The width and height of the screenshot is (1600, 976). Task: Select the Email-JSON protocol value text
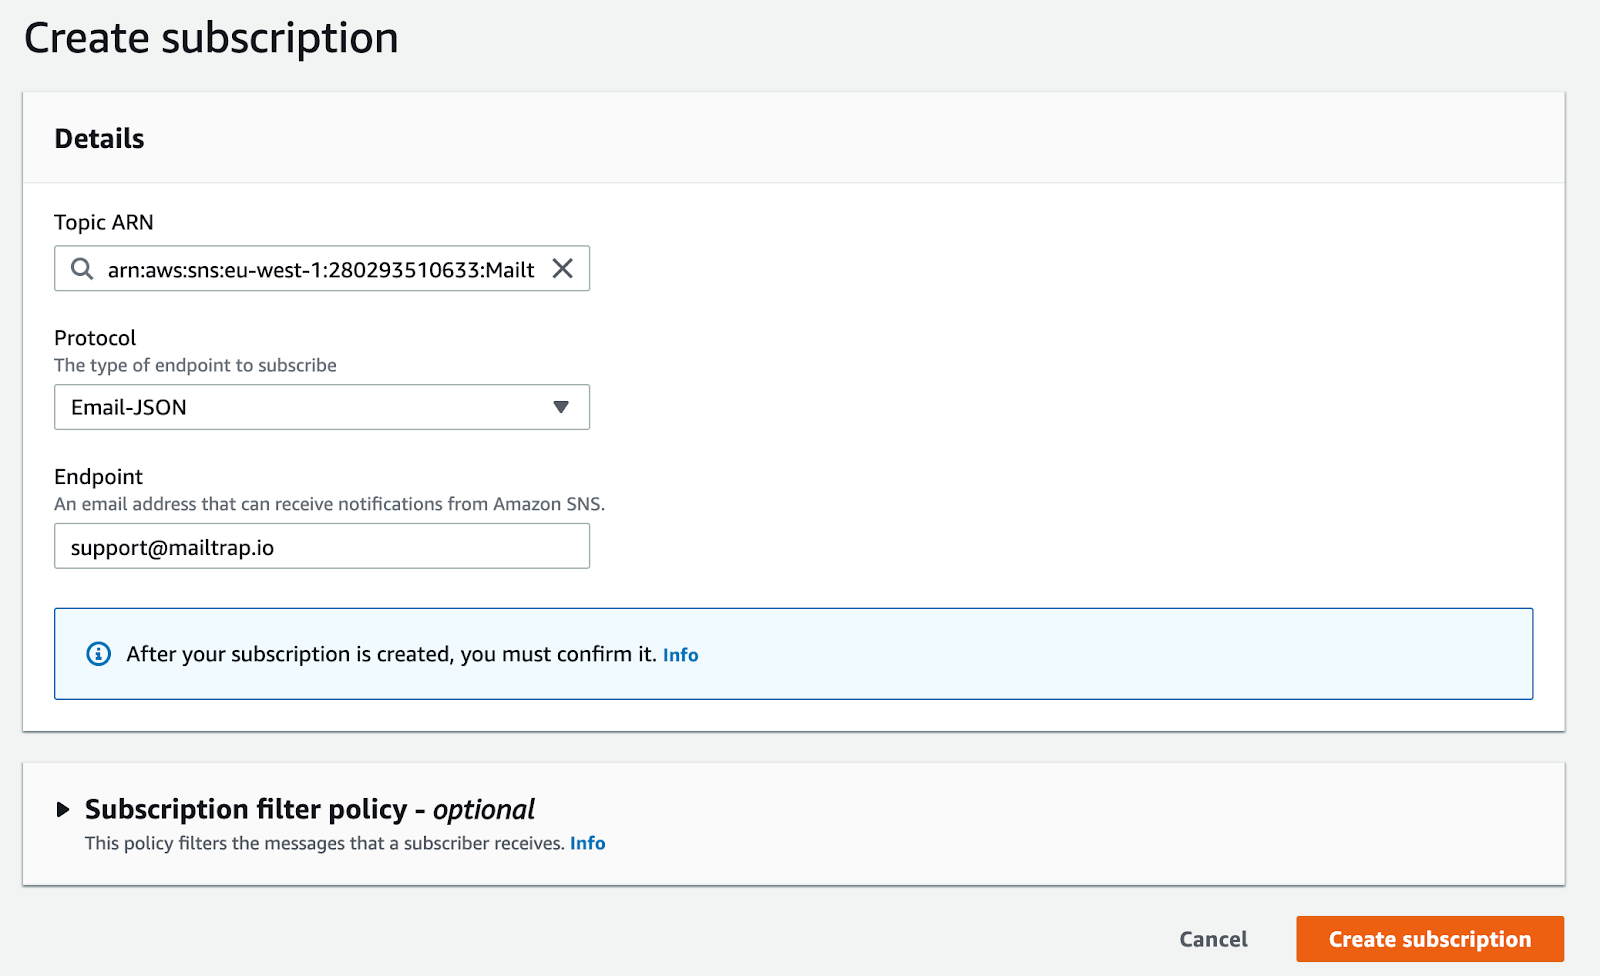click(129, 407)
